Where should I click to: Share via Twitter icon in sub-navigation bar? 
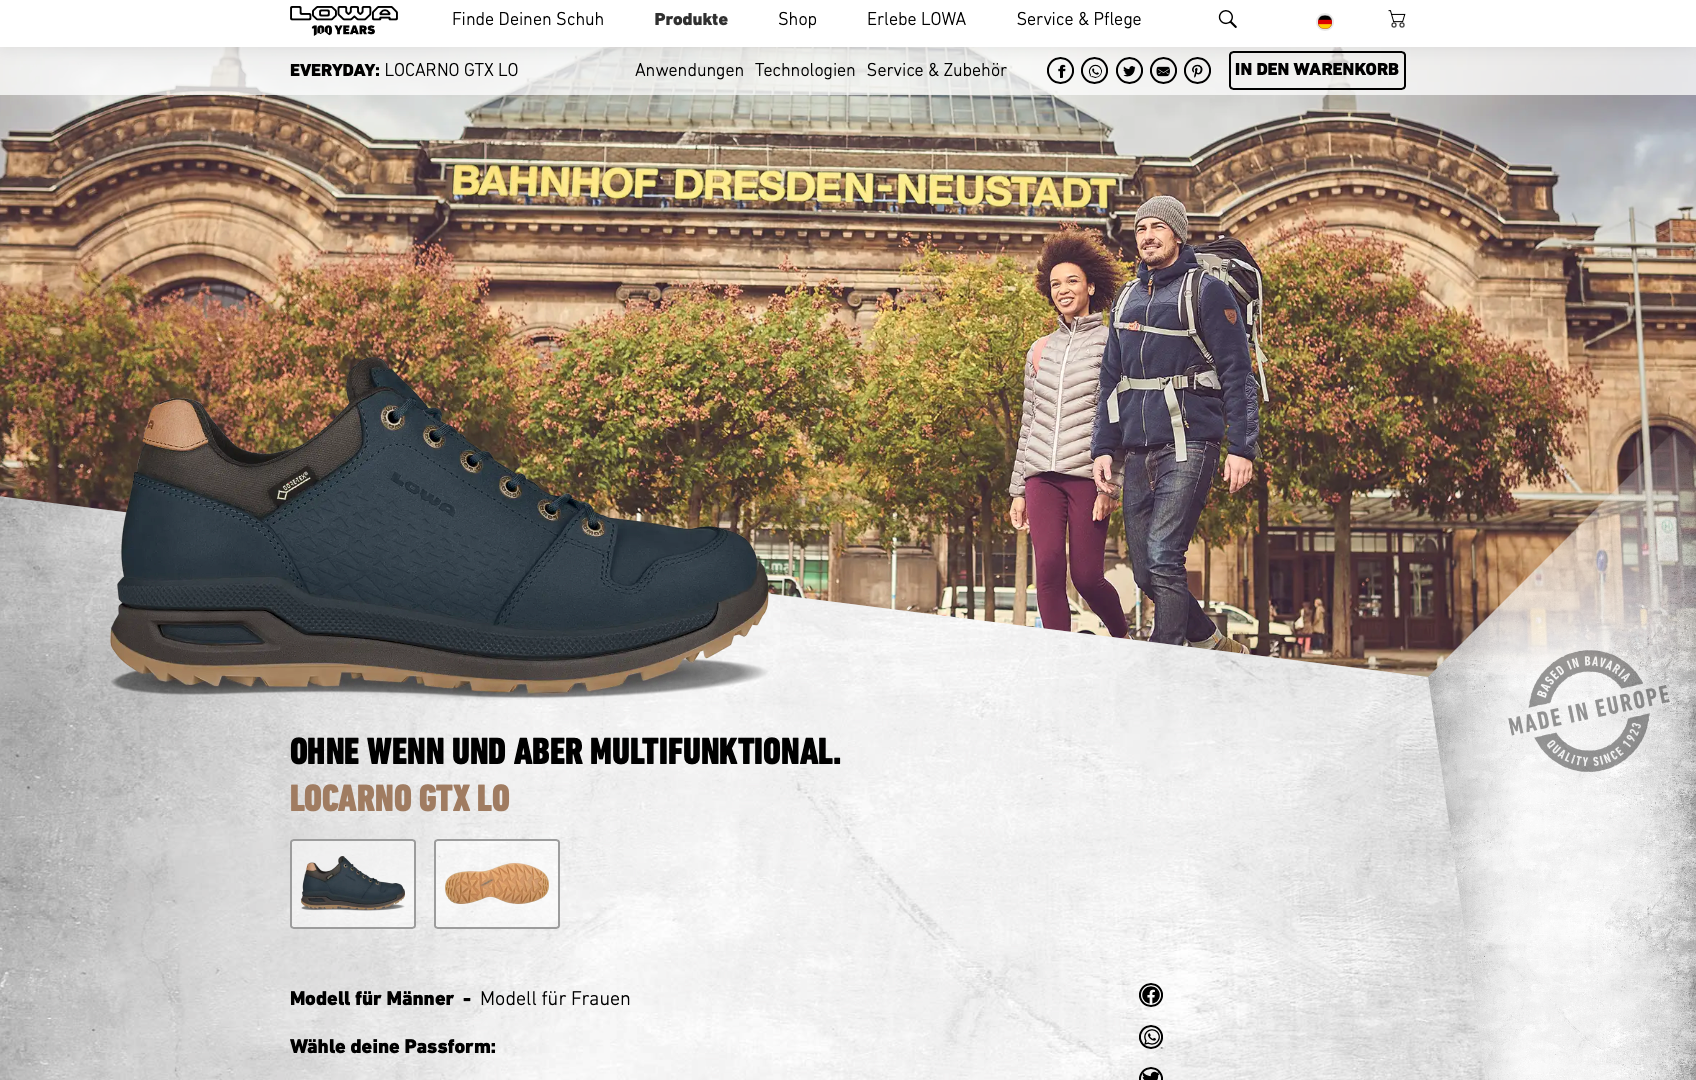[x=1129, y=71]
